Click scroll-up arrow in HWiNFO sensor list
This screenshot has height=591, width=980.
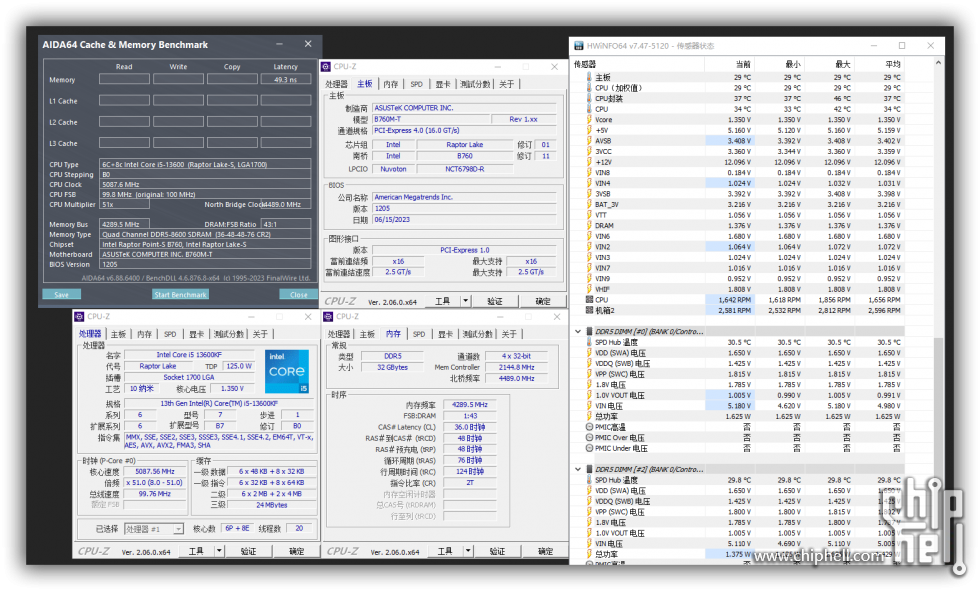(938, 64)
